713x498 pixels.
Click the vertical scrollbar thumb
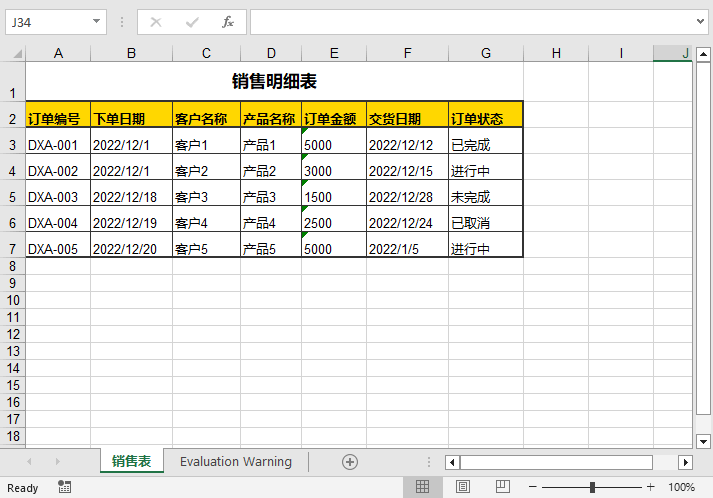[703, 238]
